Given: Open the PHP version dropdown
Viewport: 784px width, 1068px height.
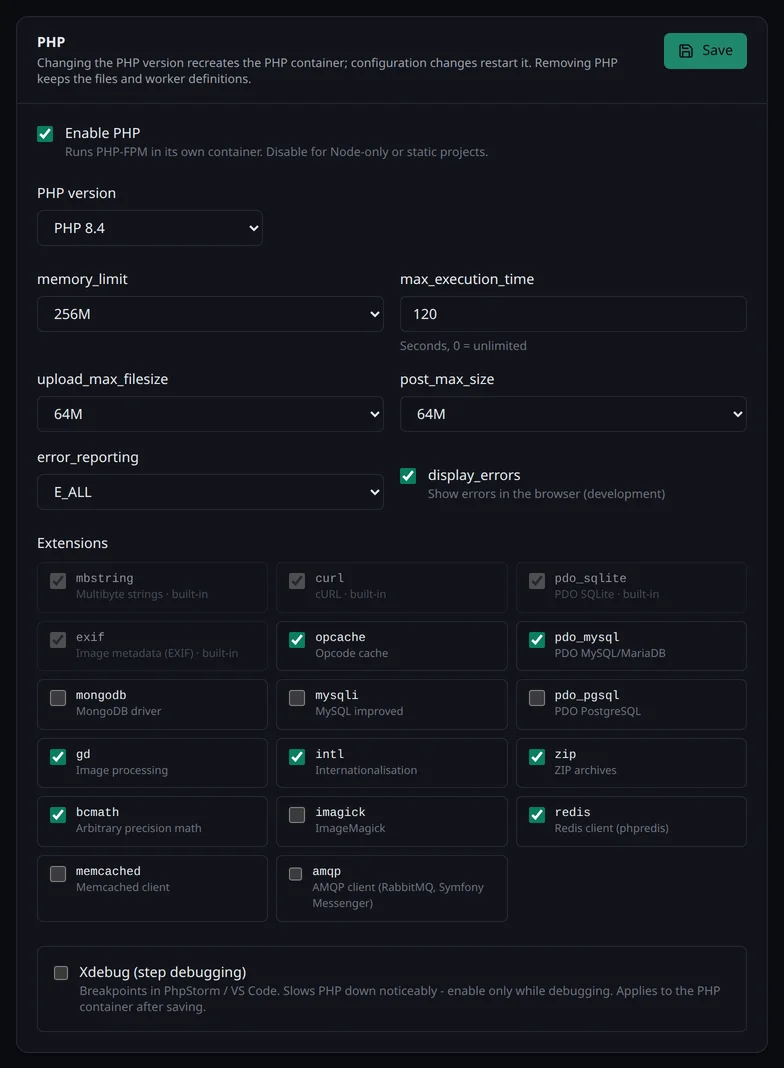Looking at the screenshot, I should (x=150, y=228).
